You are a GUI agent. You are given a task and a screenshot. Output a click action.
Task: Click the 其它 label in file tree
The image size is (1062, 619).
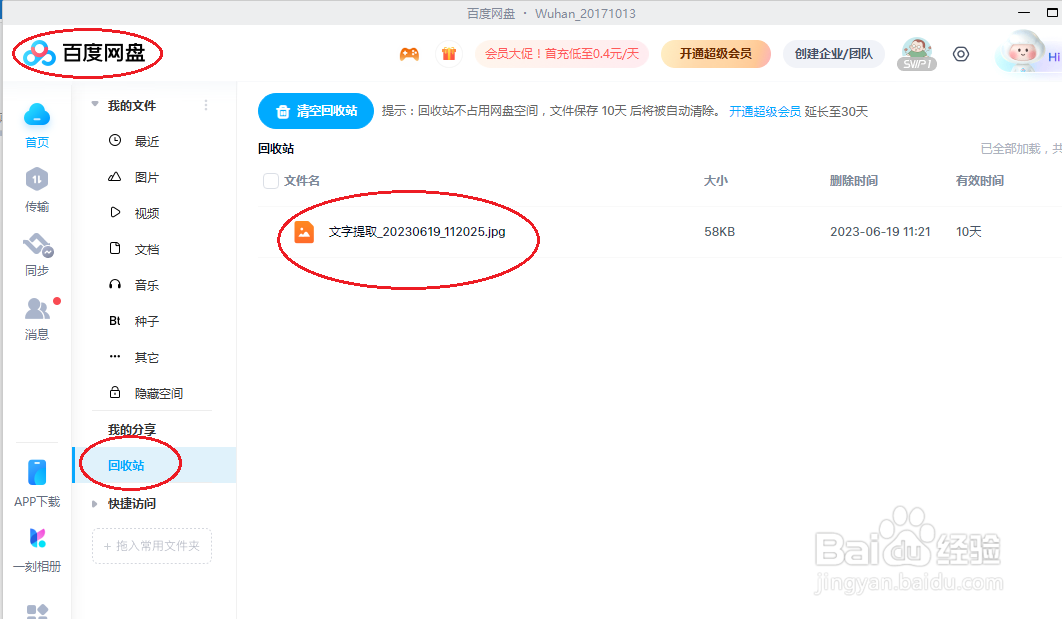(147, 357)
